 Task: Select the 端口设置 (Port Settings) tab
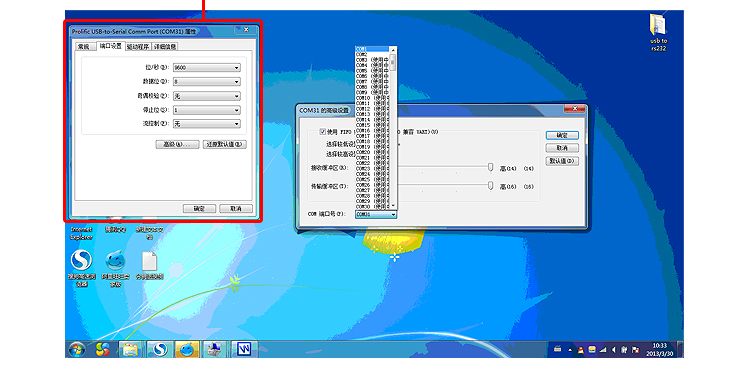[x=110, y=46]
